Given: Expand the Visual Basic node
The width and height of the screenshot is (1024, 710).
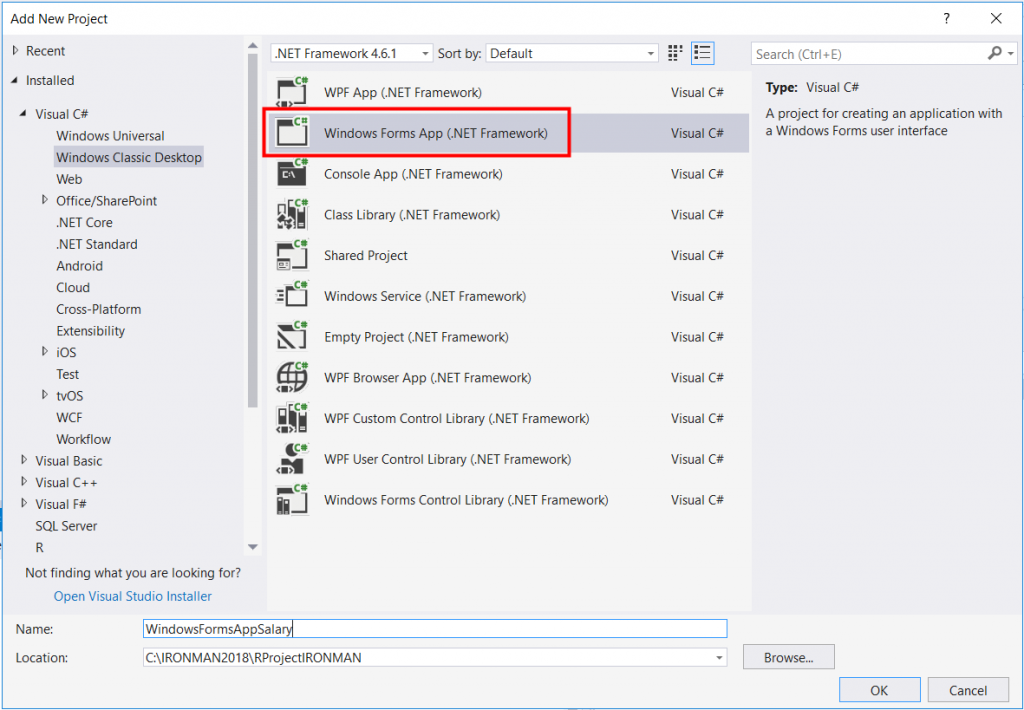Looking at the screenshot, I should pos(24,460).
